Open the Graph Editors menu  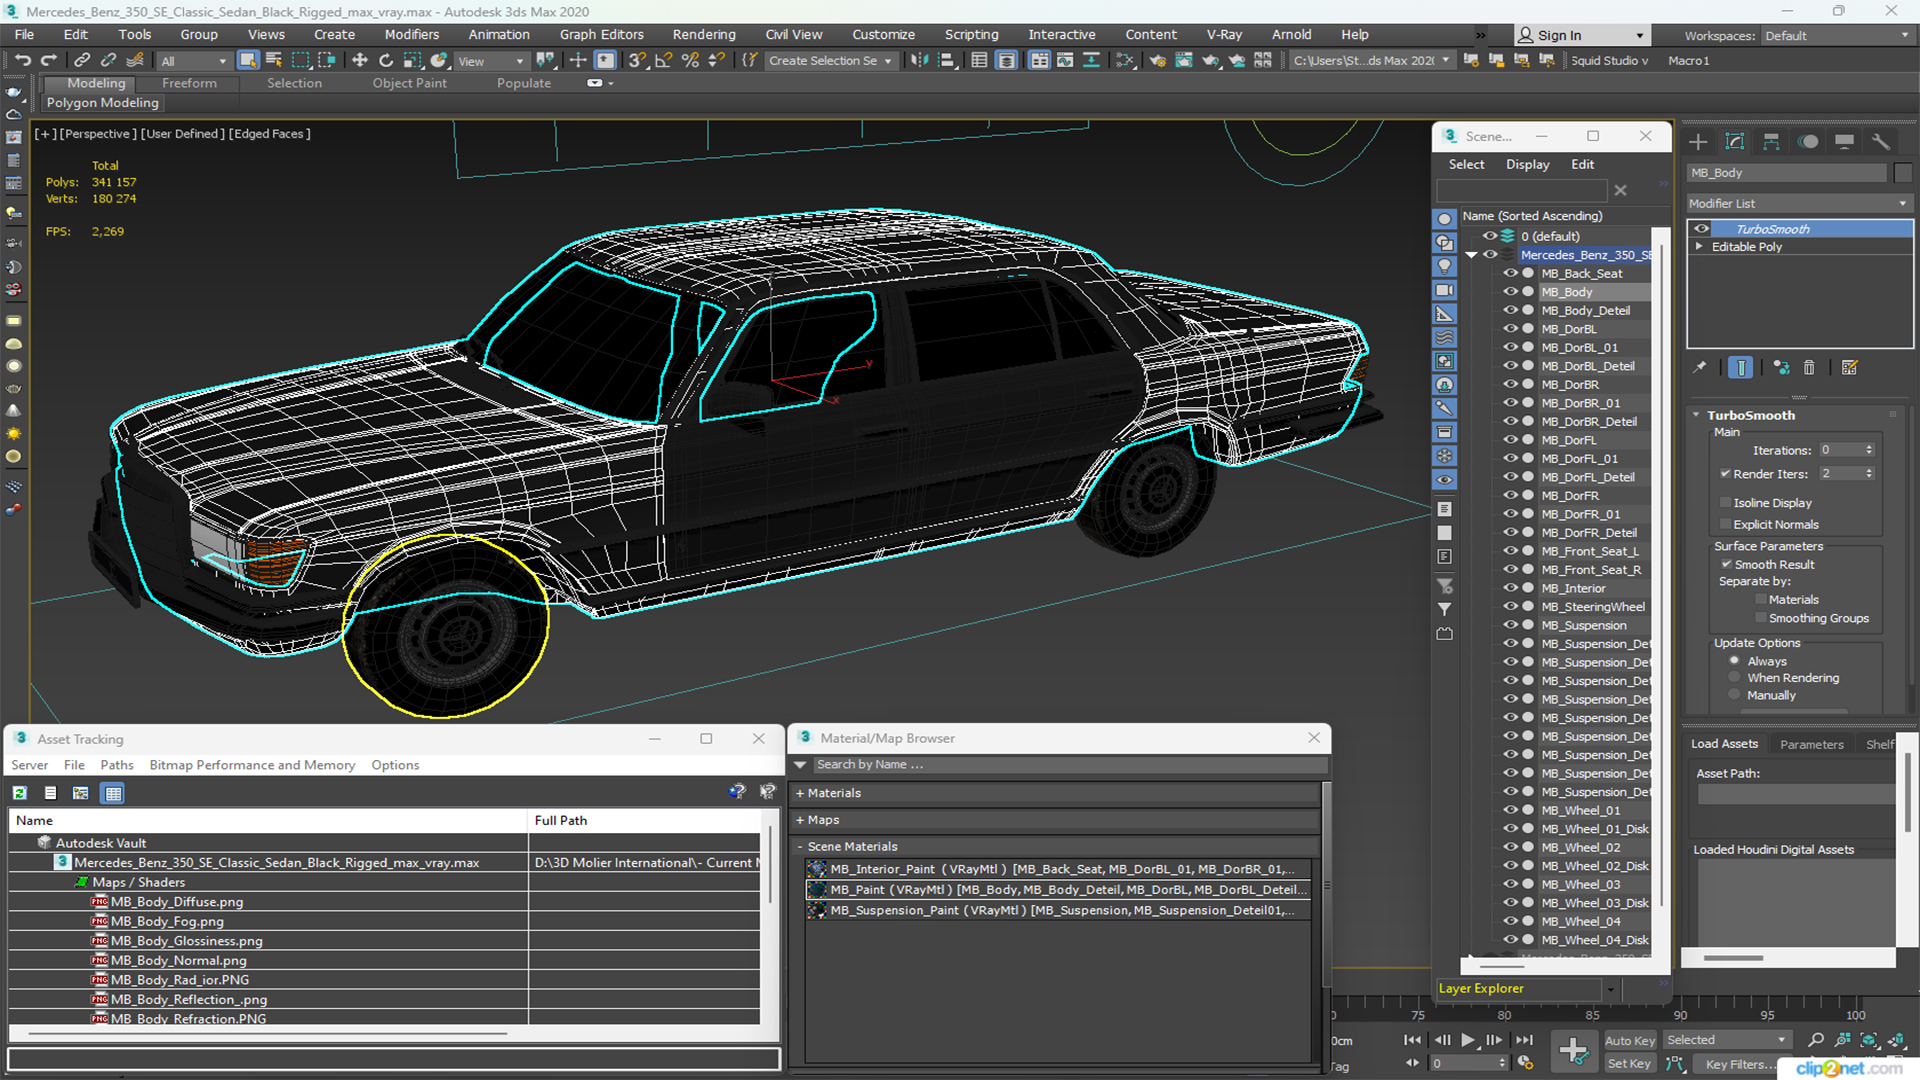click(x=602, y=35)
